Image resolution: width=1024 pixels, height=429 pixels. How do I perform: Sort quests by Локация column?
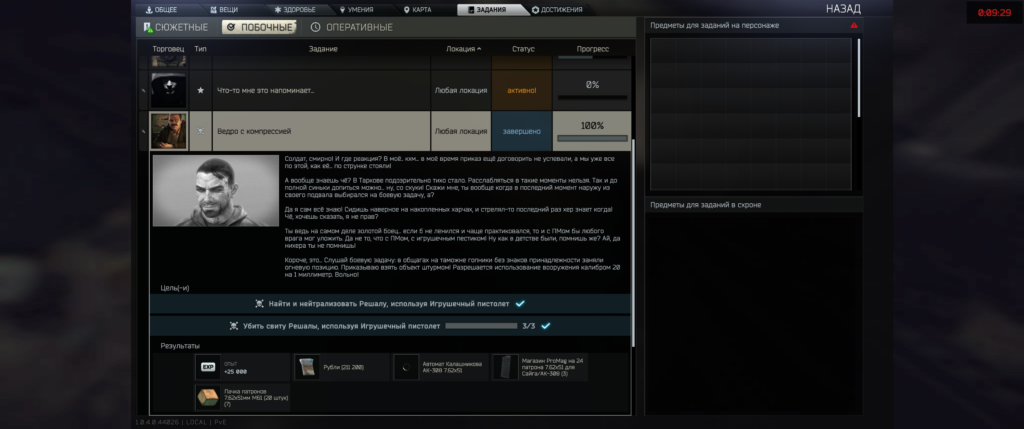pos(460,48)
